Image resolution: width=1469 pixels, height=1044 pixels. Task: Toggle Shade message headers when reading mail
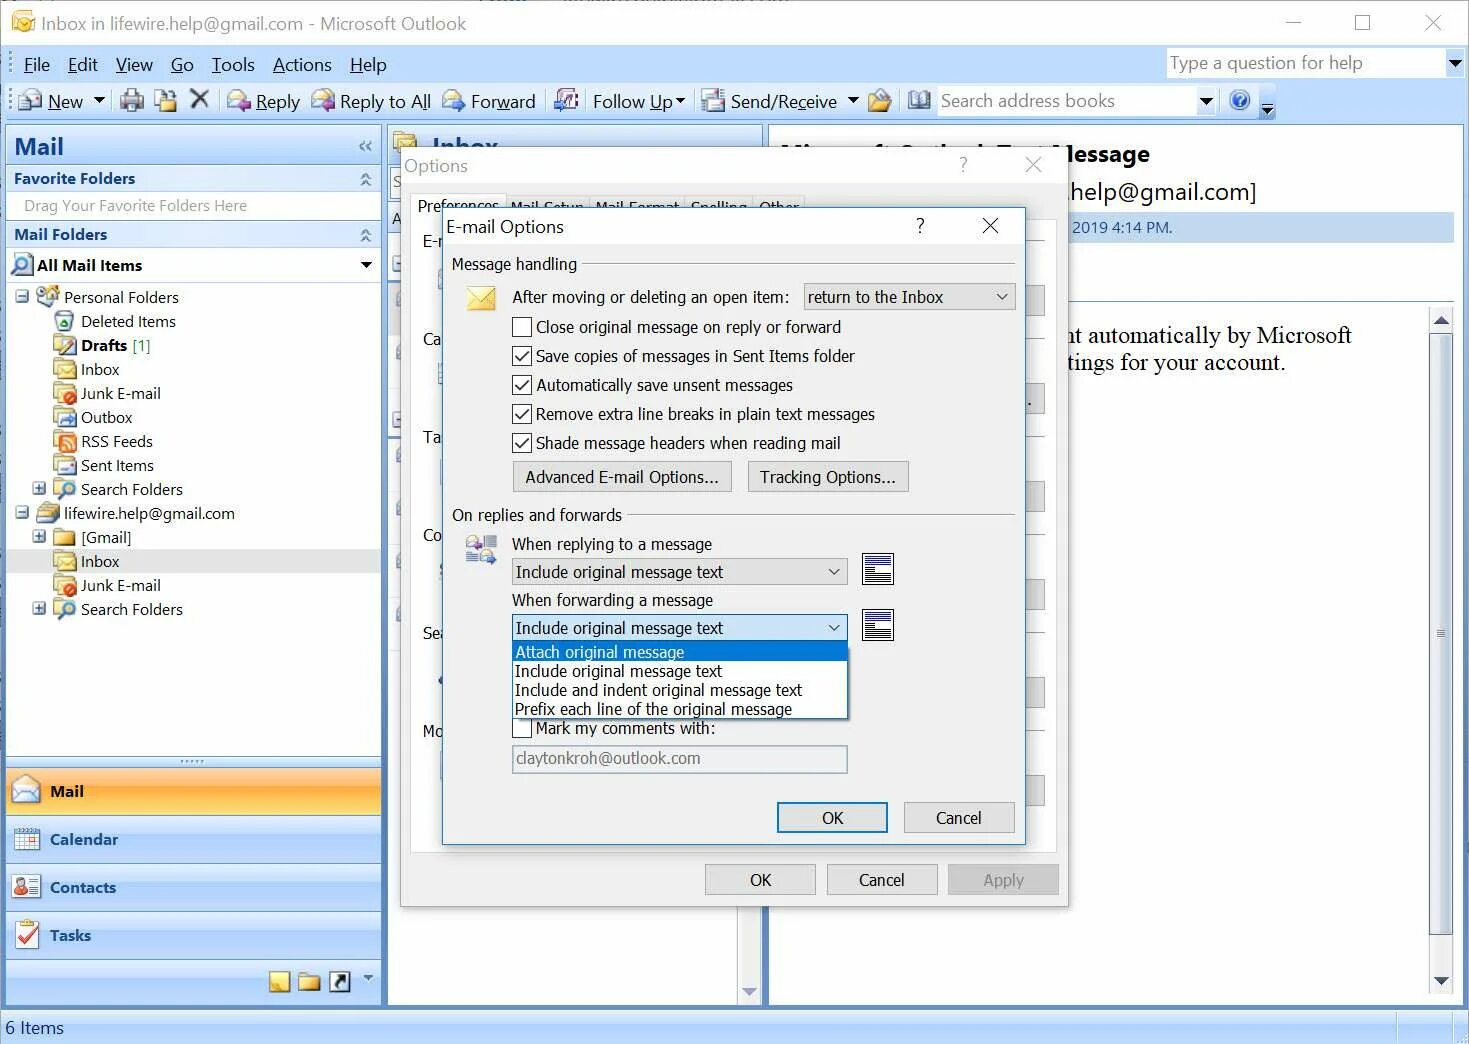tap(522, 443)
